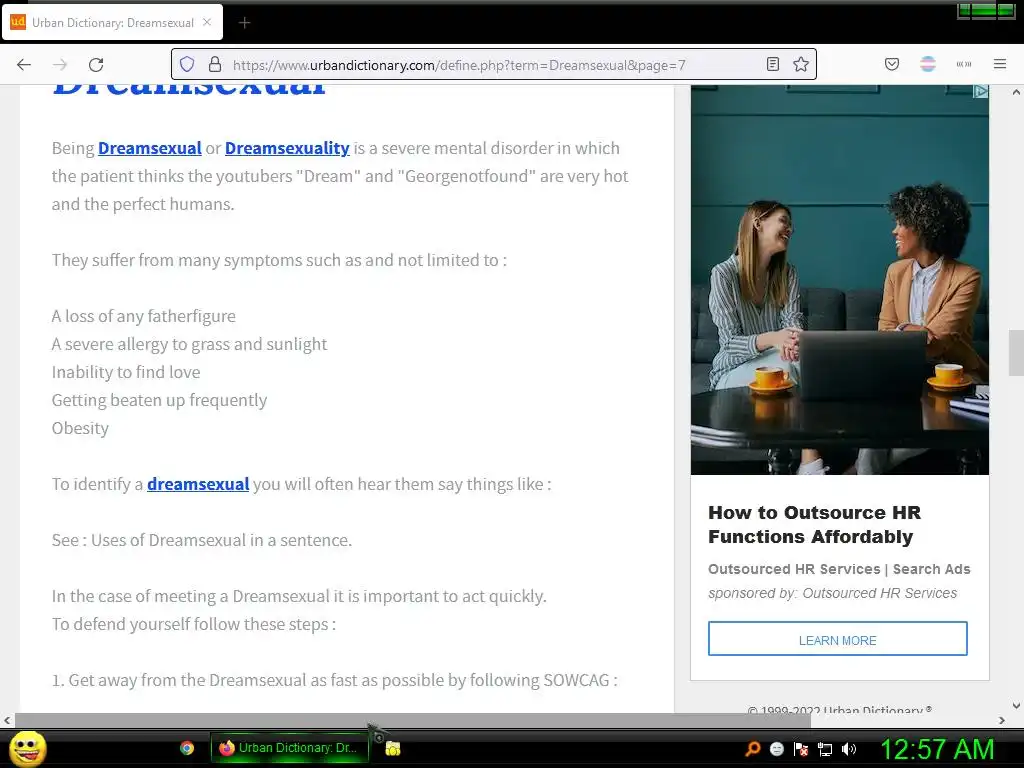
Task: Launch Chrome from the taskbar
Action: point(187,748)
